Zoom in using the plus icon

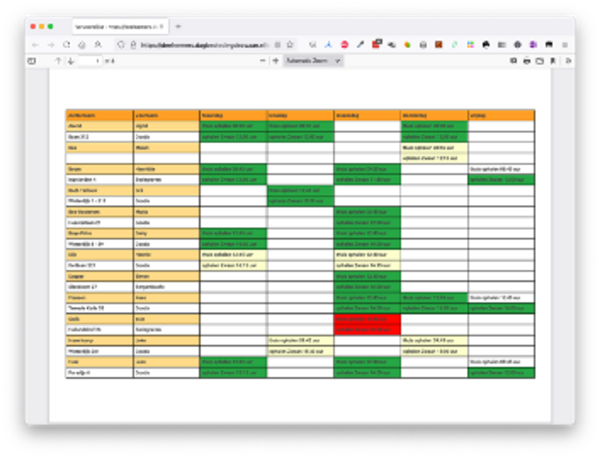pyautogui.click(x=275, y=61)
